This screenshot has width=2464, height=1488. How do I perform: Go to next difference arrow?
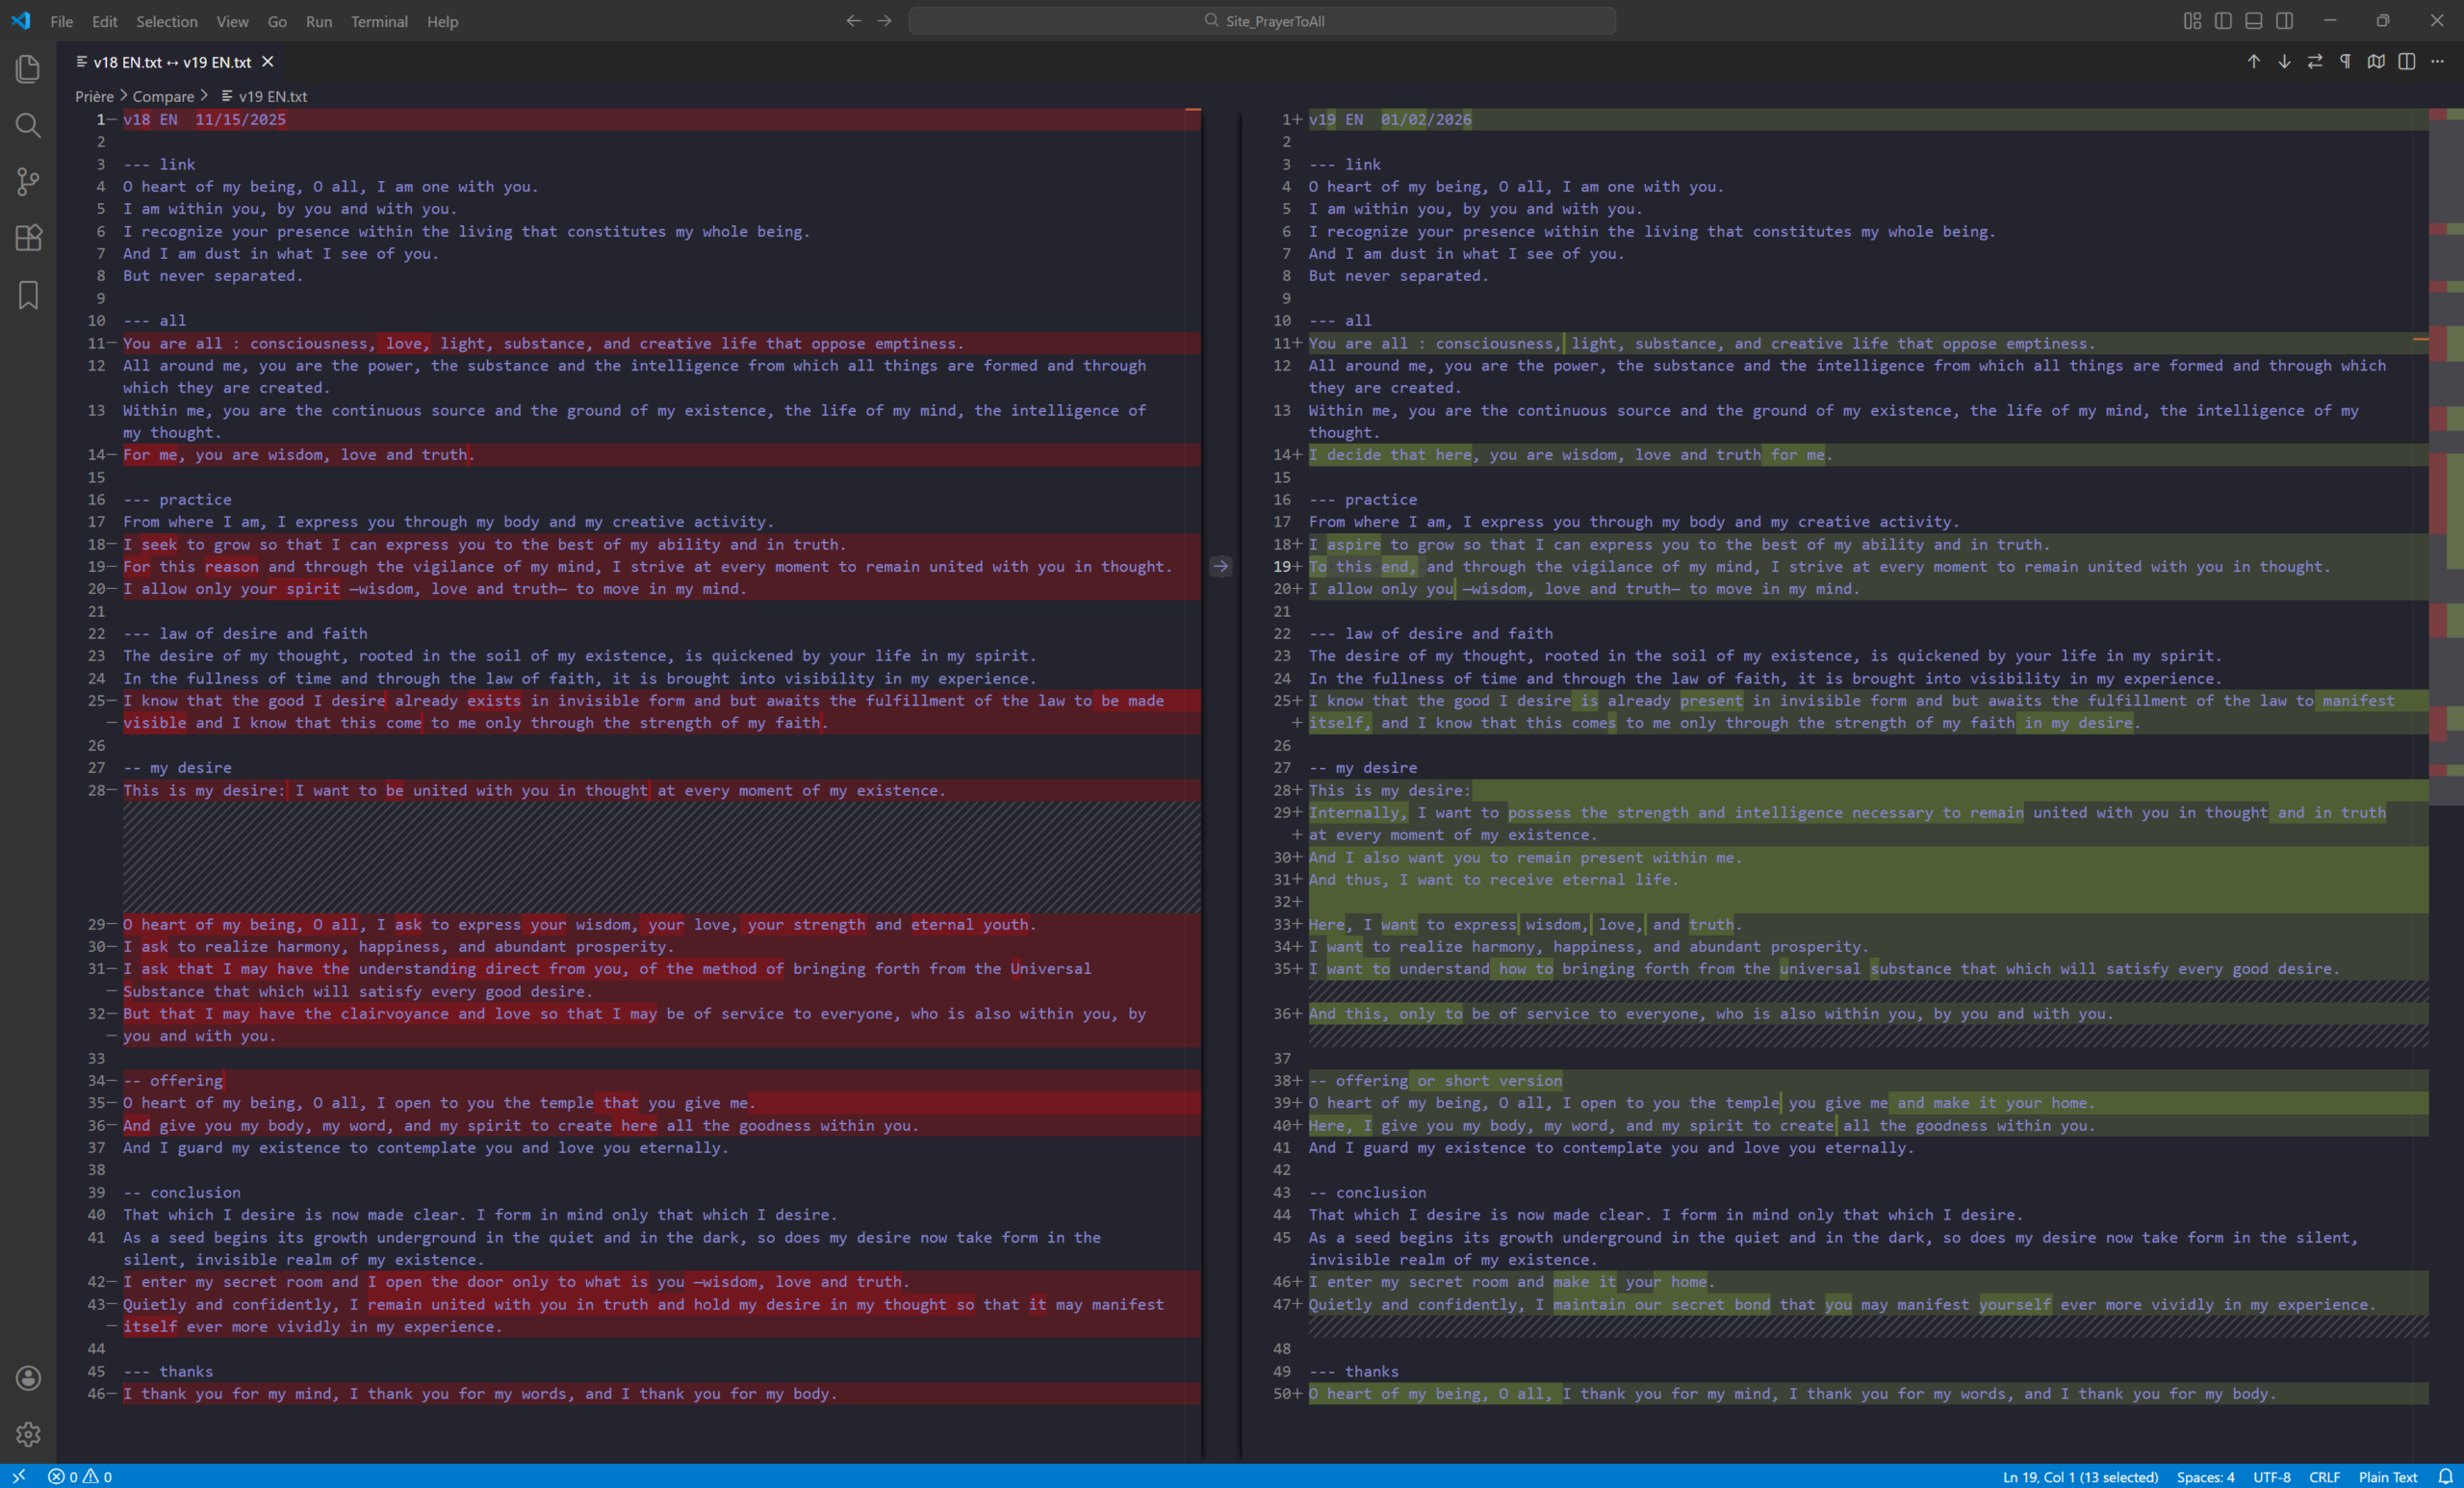click(x=2284, y=62)
